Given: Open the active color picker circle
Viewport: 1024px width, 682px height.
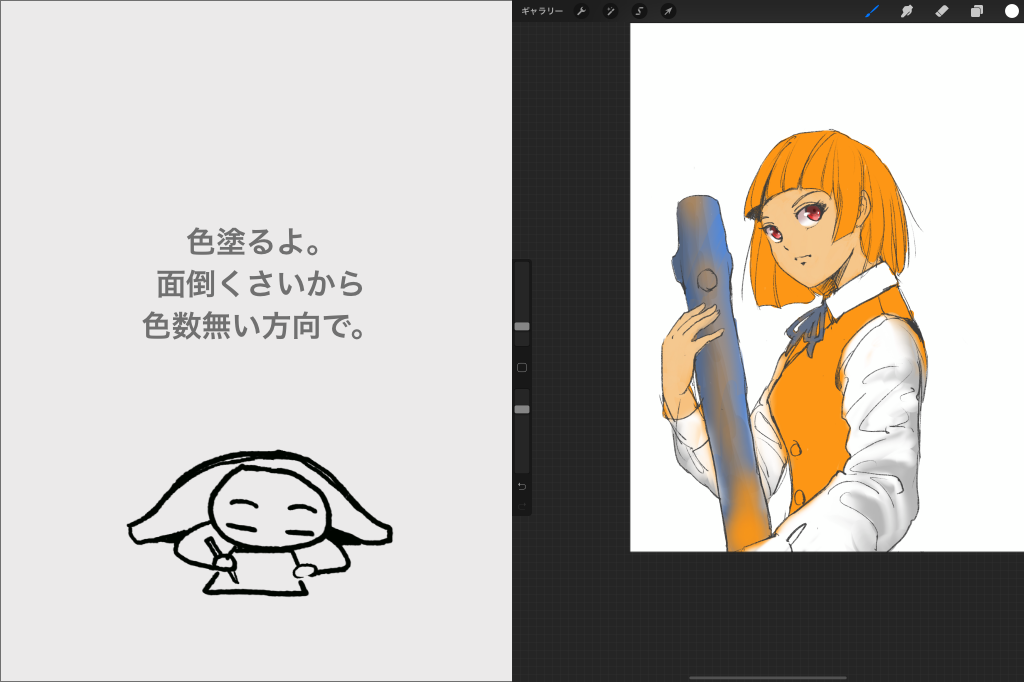Looking at the screenshot, I should pos(1012,11).
